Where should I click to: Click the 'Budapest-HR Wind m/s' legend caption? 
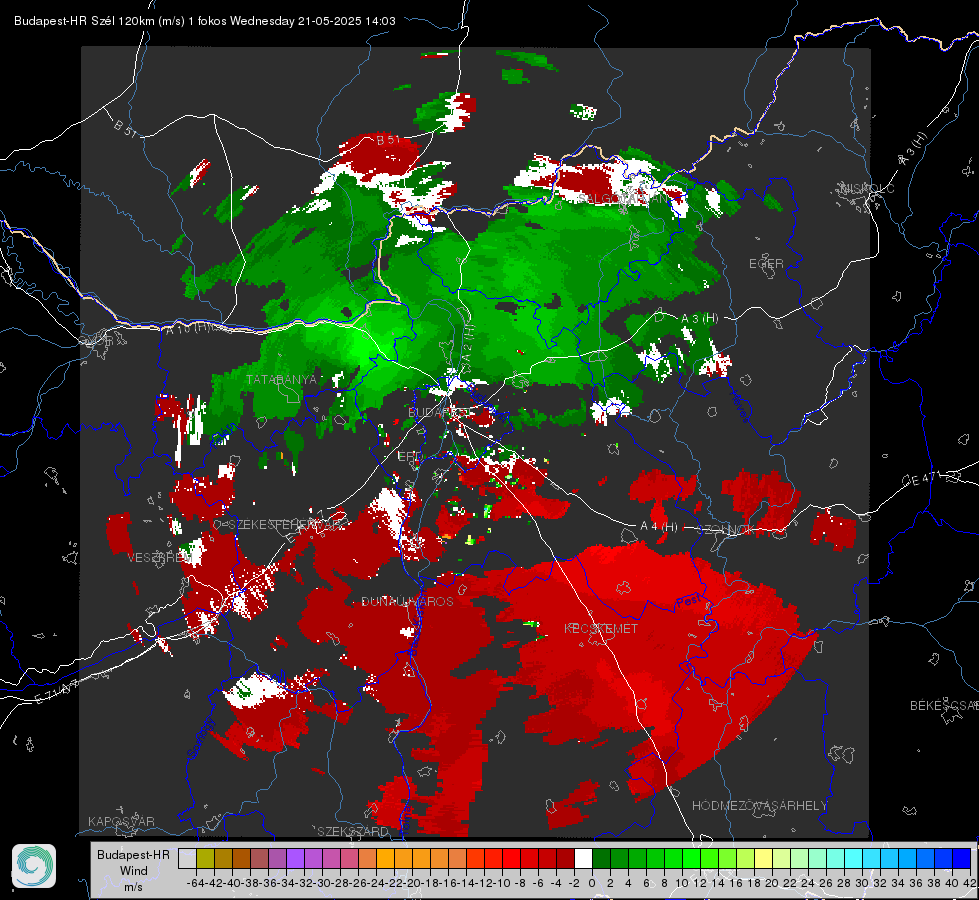pos(134,870)
